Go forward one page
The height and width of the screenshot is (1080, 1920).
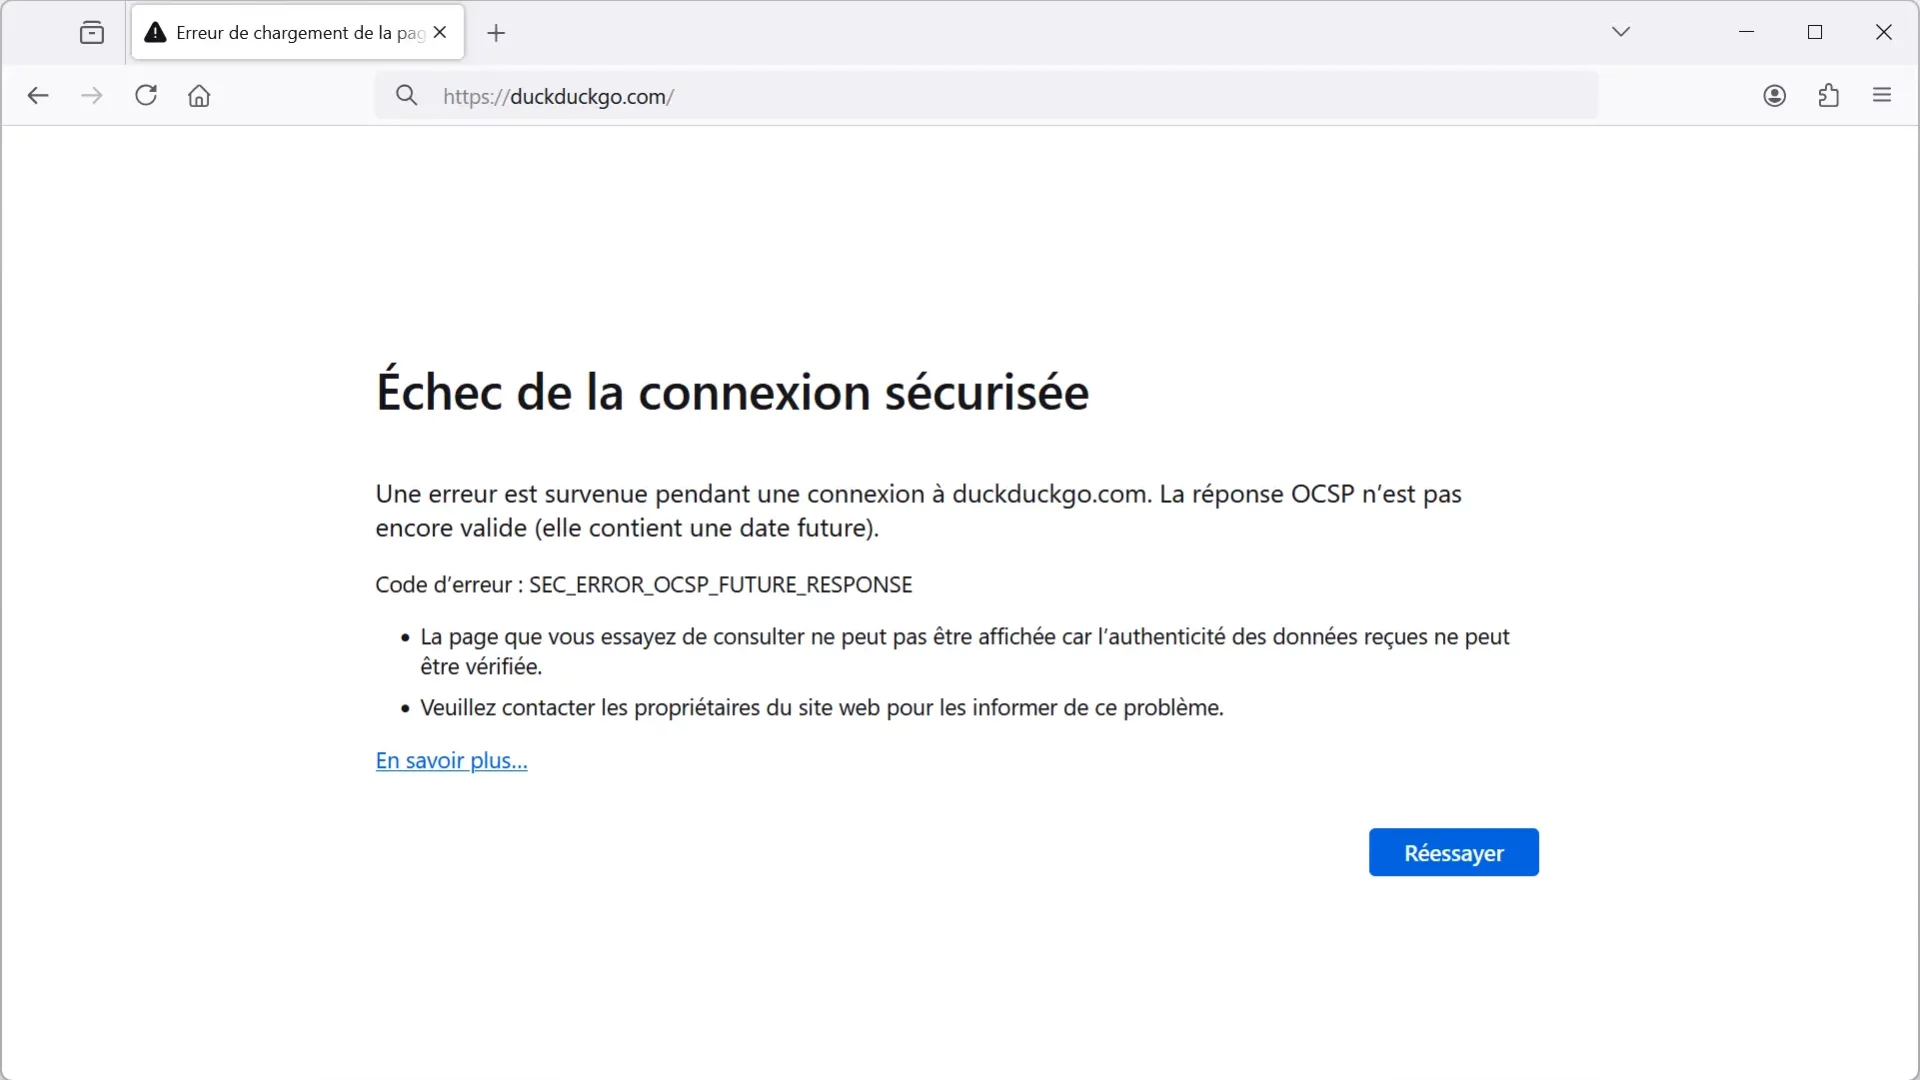(x=92, y=95)
